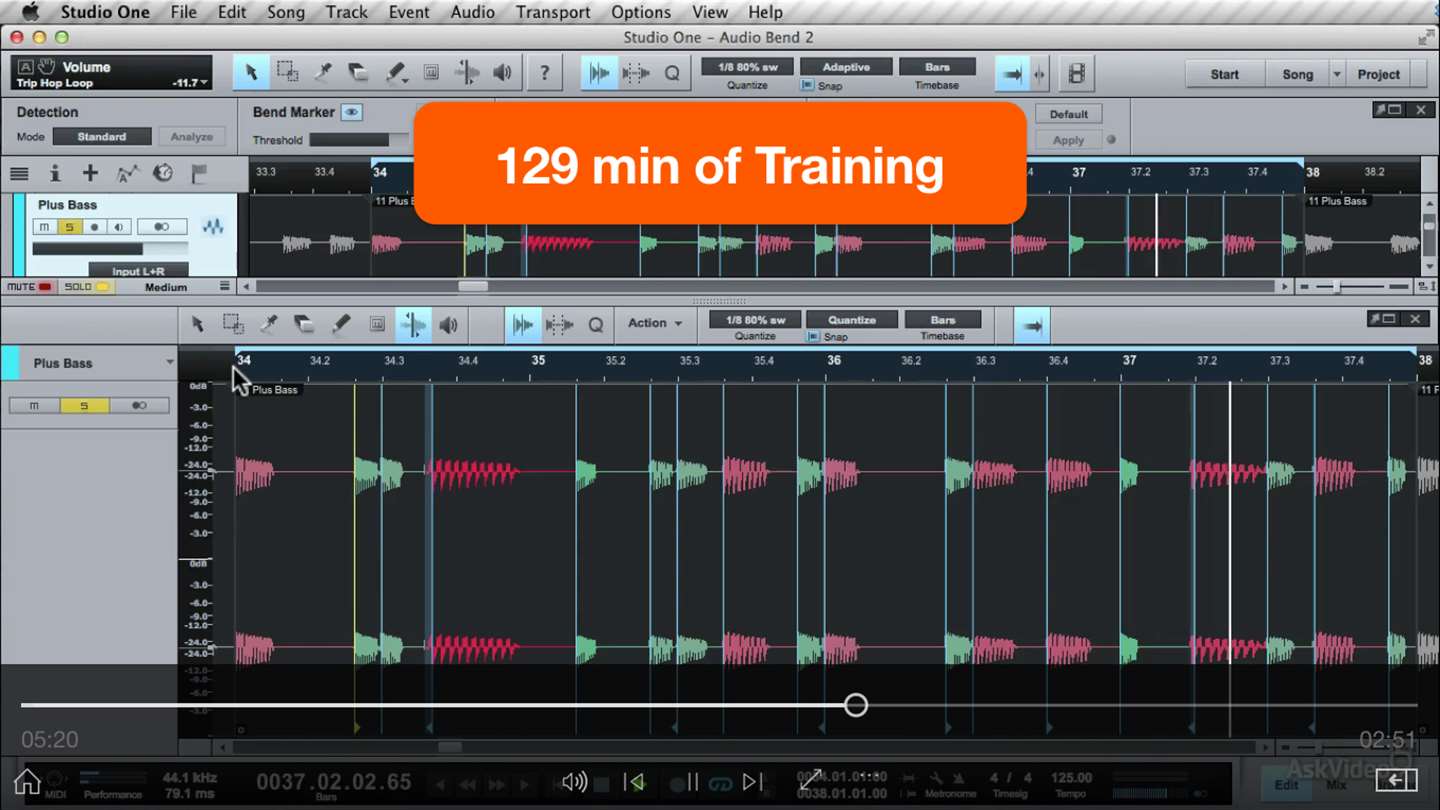Open help question mark button
This screenshot has height=810, width=1440.
point(544,73)
